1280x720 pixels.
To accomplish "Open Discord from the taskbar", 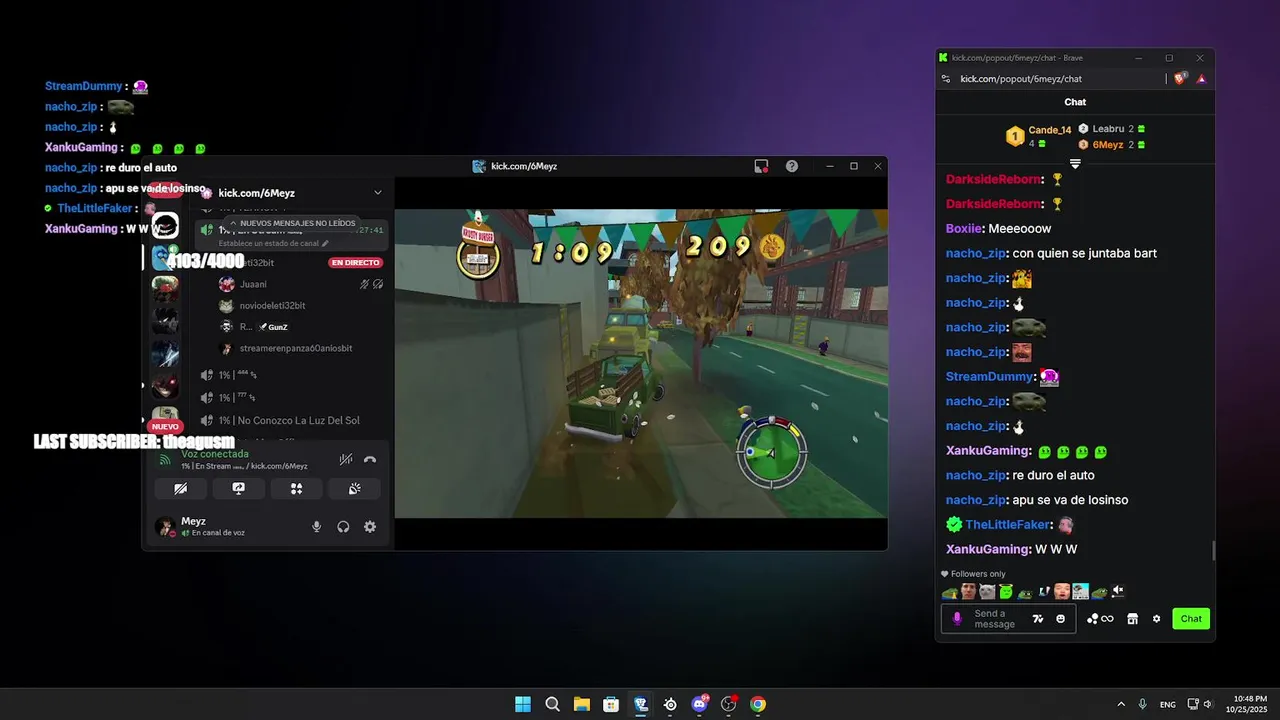I will tap(699, 704).
